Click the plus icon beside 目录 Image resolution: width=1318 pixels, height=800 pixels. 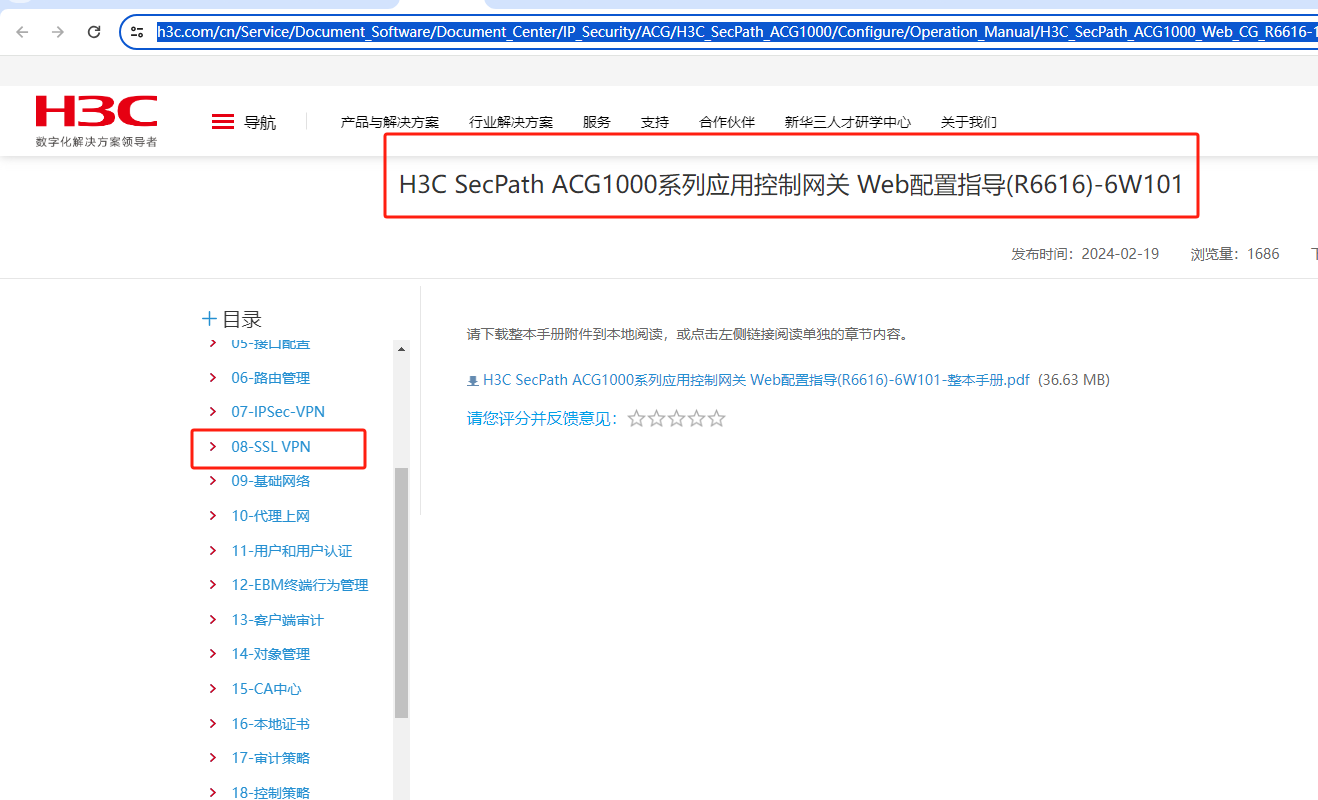coord(209,319)
